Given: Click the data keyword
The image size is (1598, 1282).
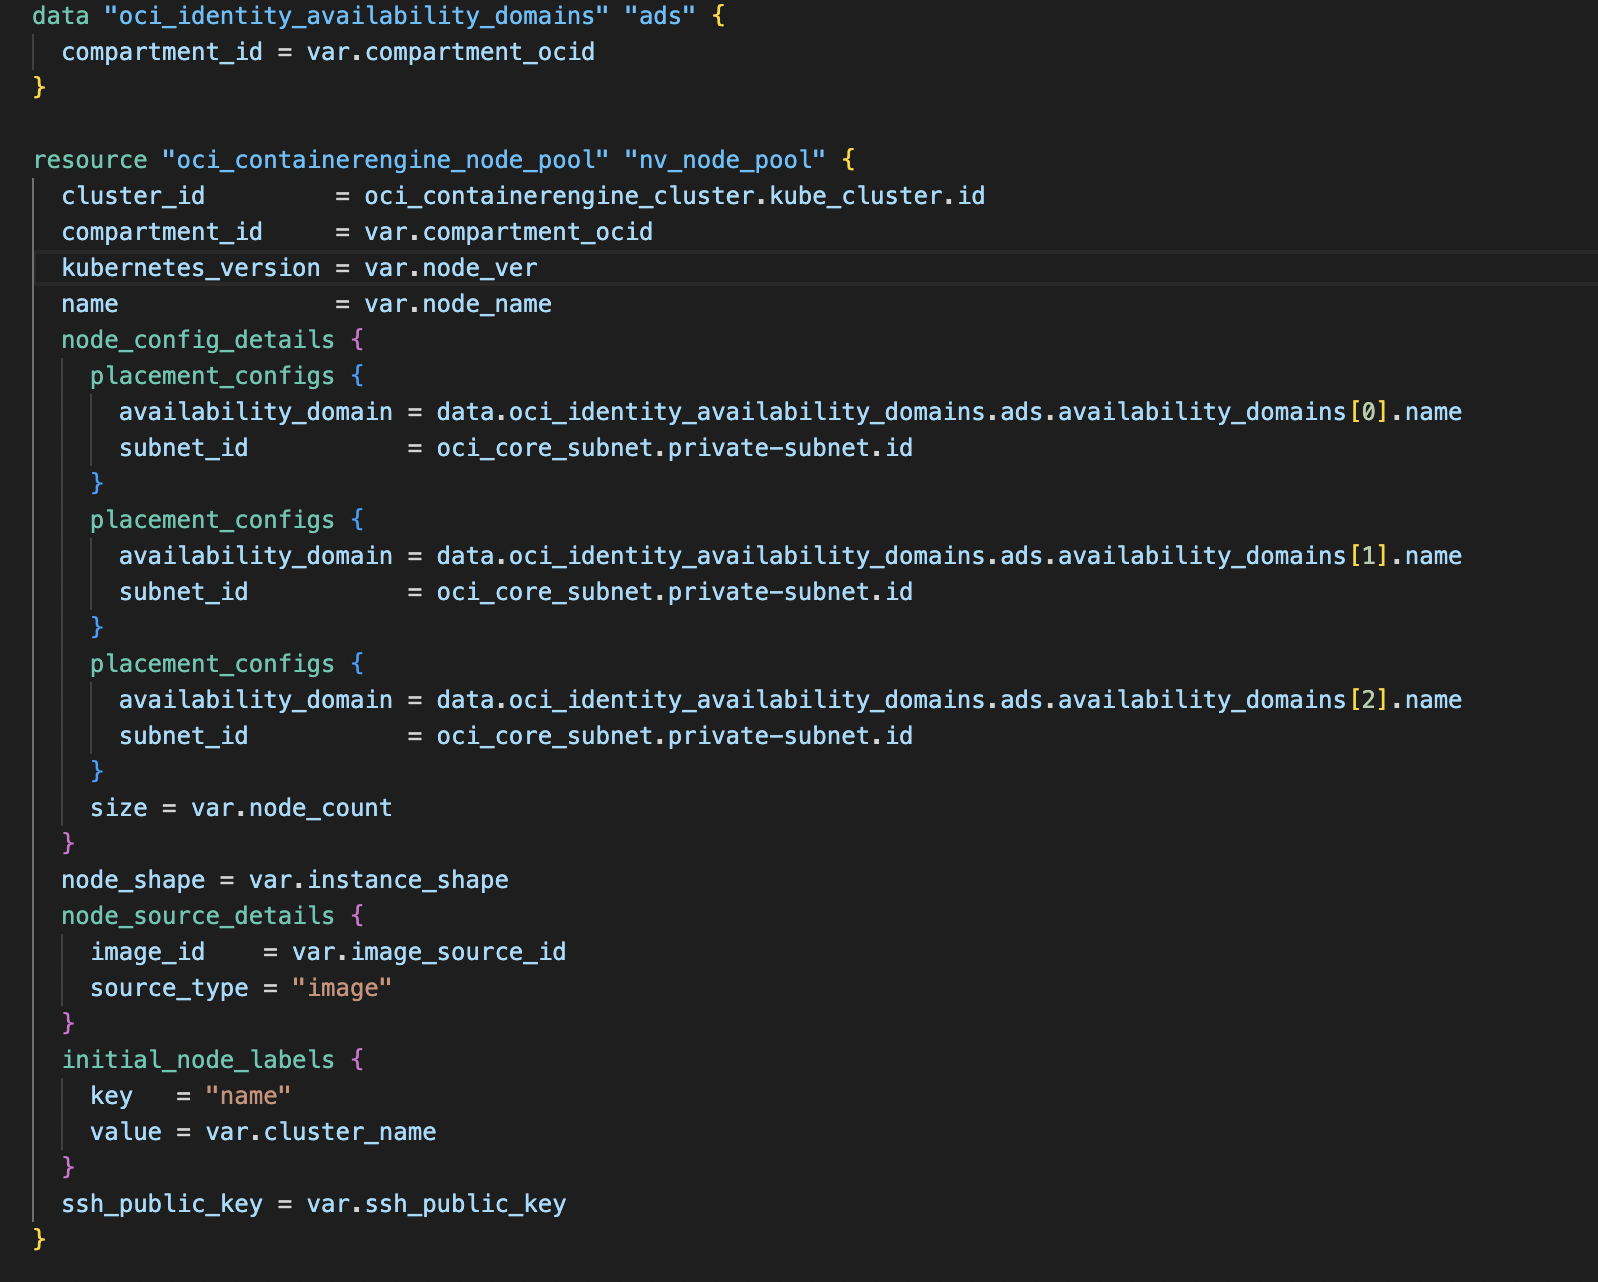Looking at the screenshot, I should pyautogui.click(x=61, y=16).
